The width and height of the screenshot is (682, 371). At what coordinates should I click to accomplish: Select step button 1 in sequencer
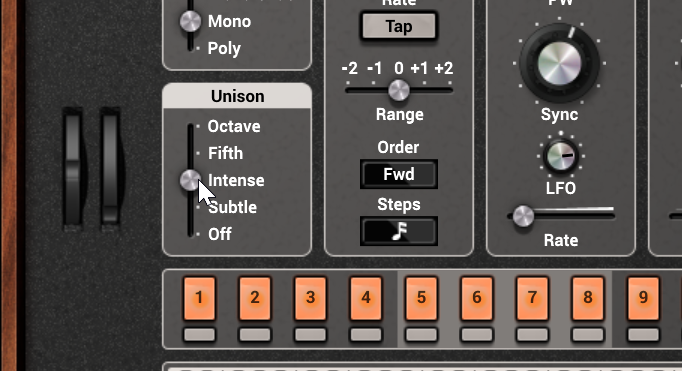click(199, 298)
